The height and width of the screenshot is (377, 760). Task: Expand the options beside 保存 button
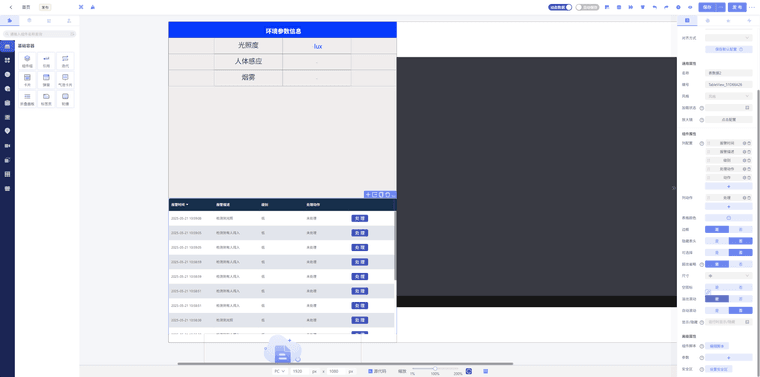coord(721,7)
